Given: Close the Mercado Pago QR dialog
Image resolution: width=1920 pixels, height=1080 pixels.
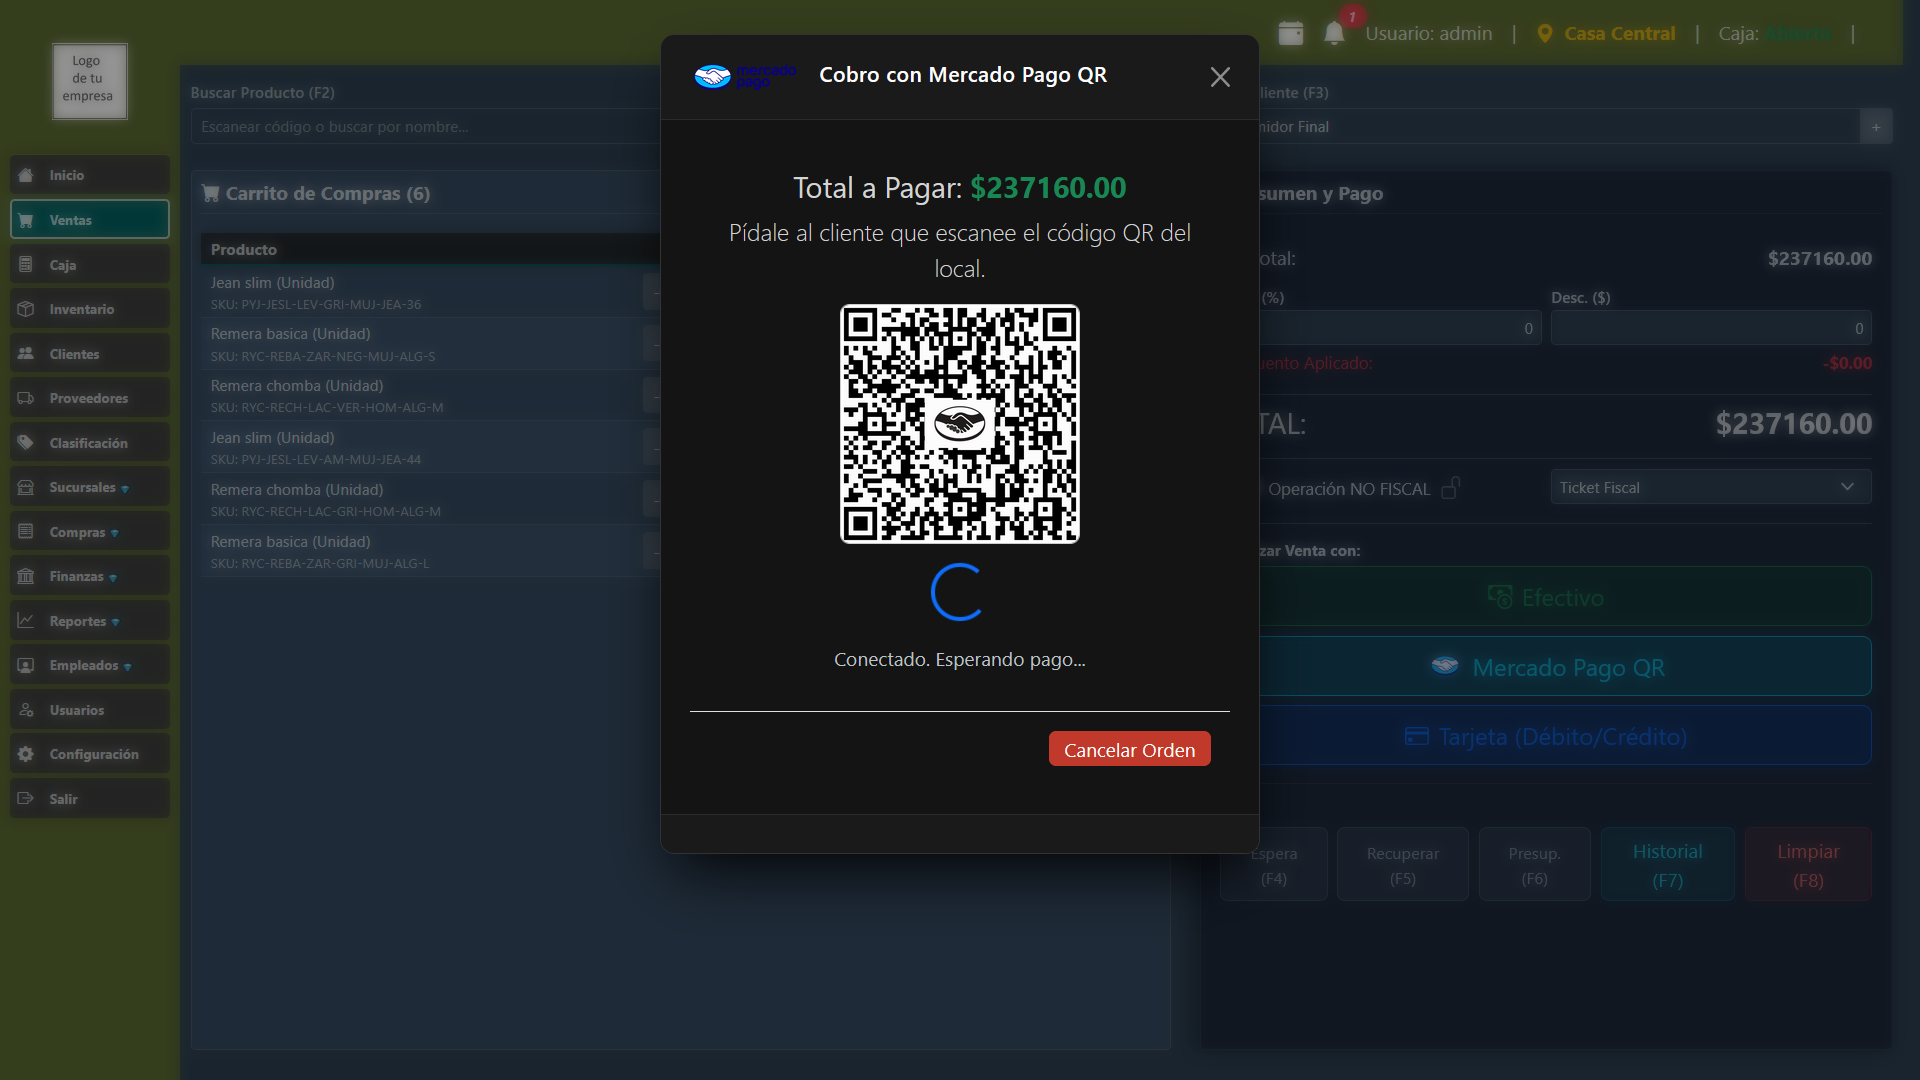Looking at the screenshot, I should (1220, 77).
